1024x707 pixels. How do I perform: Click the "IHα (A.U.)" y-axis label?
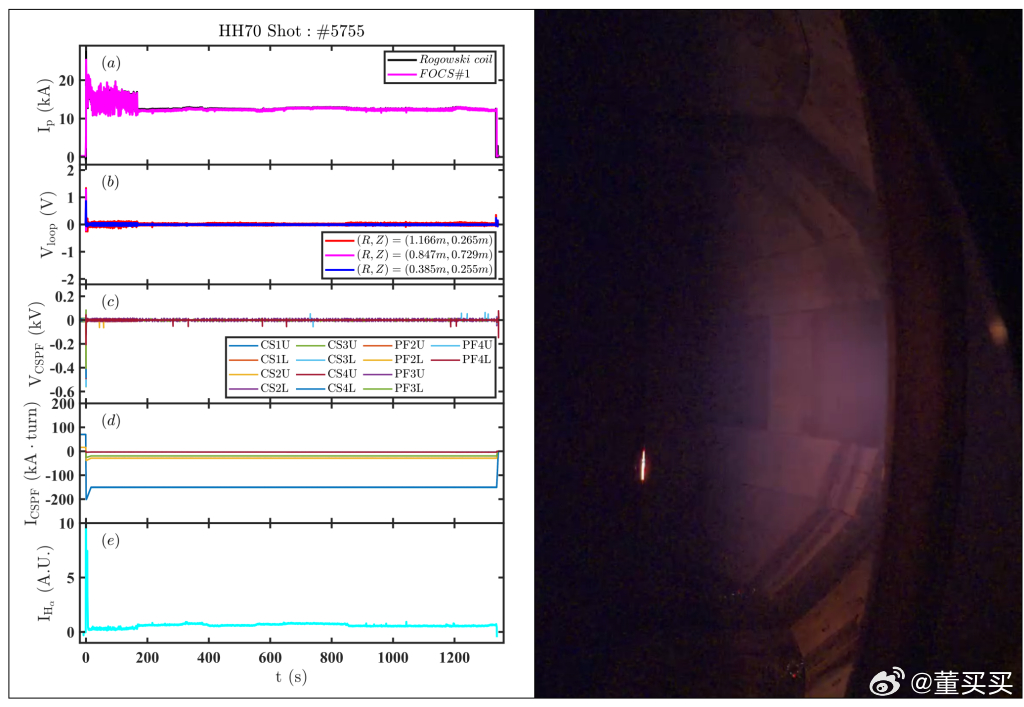point(46,582)
